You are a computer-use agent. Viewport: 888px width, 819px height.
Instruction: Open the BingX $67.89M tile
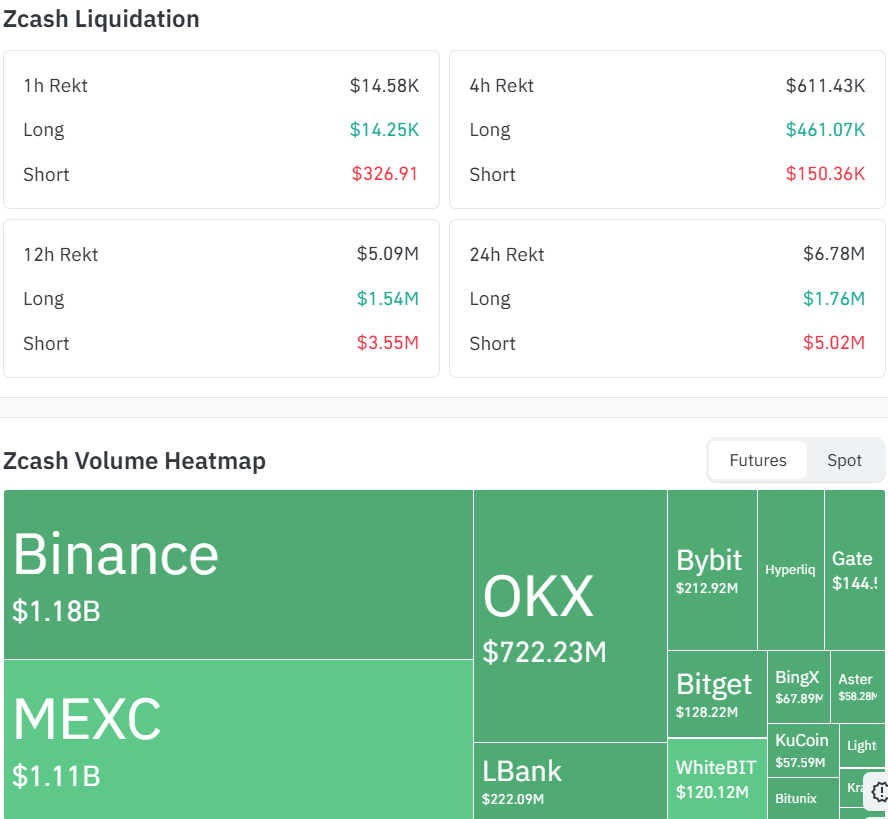[x=799, y=687]
